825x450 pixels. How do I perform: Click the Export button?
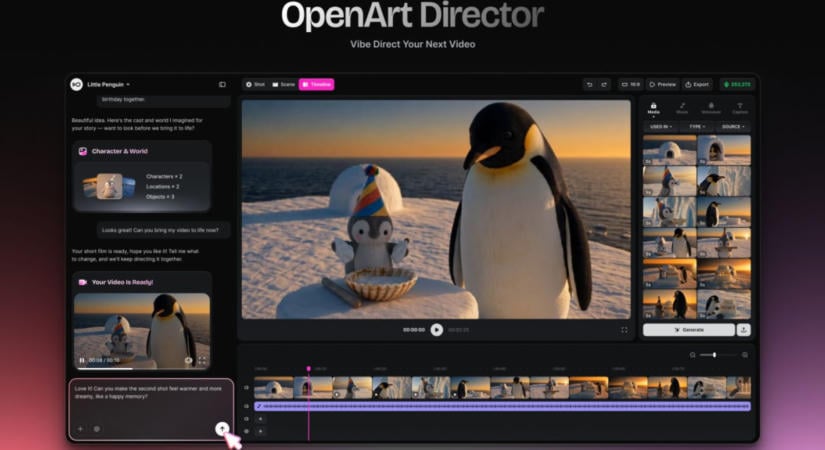697,84
